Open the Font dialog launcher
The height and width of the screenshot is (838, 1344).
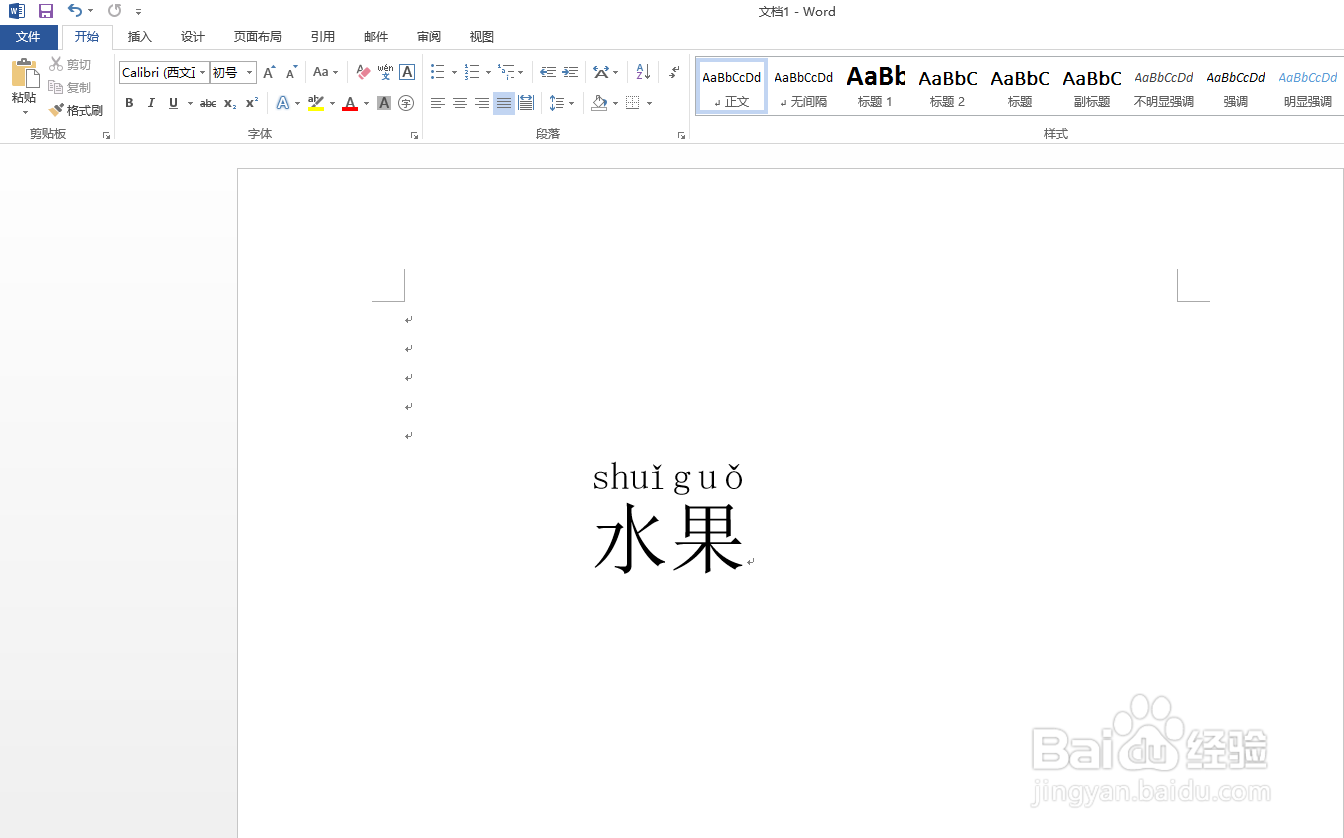coord(414,135)
